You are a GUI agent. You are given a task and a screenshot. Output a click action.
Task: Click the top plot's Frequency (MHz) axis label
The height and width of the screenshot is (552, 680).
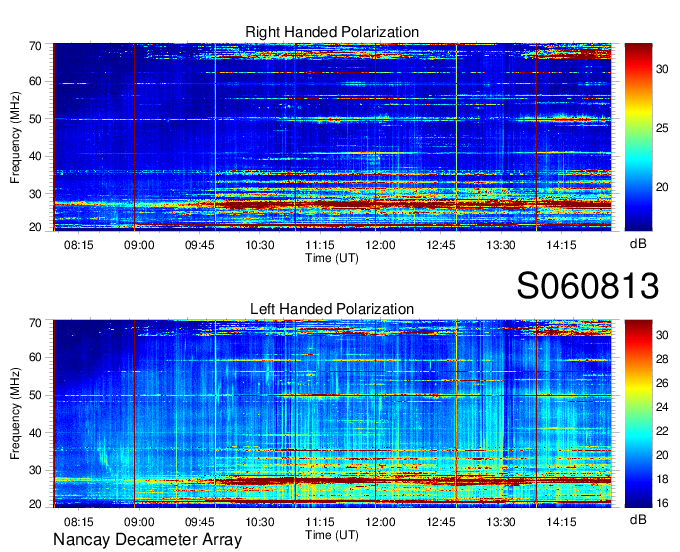(x=15, y=137)
